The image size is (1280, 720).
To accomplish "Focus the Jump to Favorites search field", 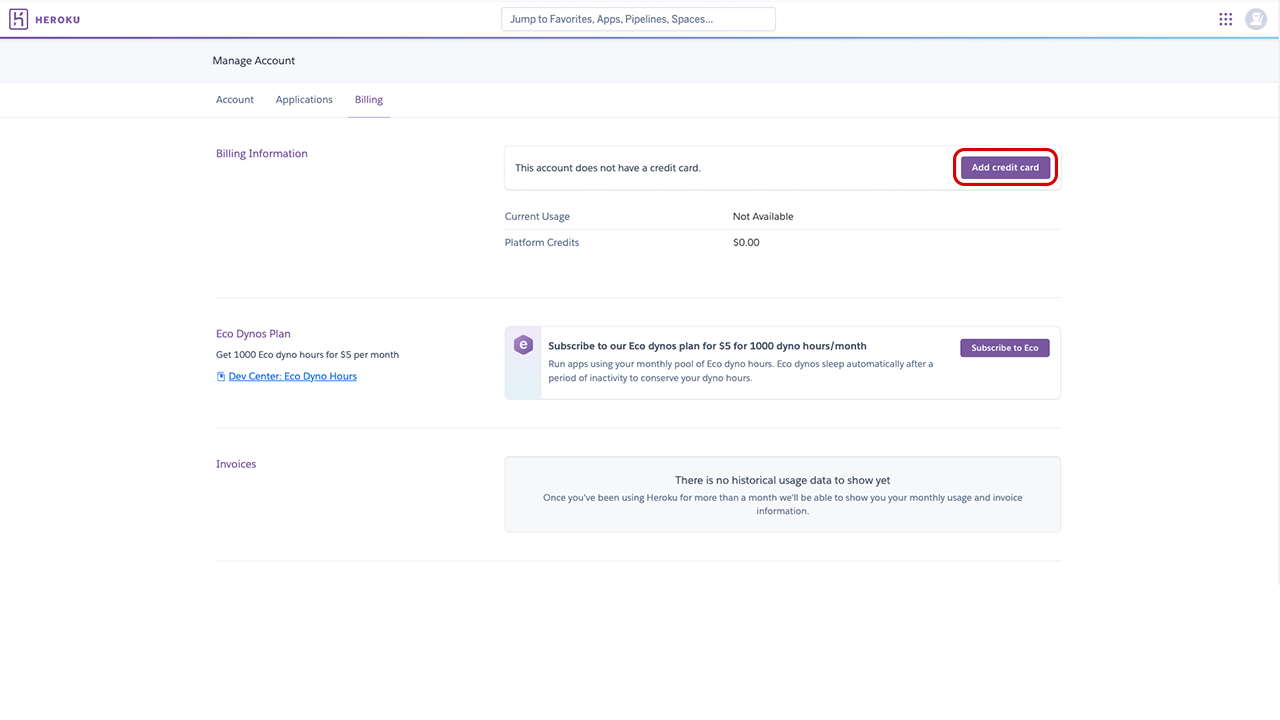I will (x=638, y=19).
